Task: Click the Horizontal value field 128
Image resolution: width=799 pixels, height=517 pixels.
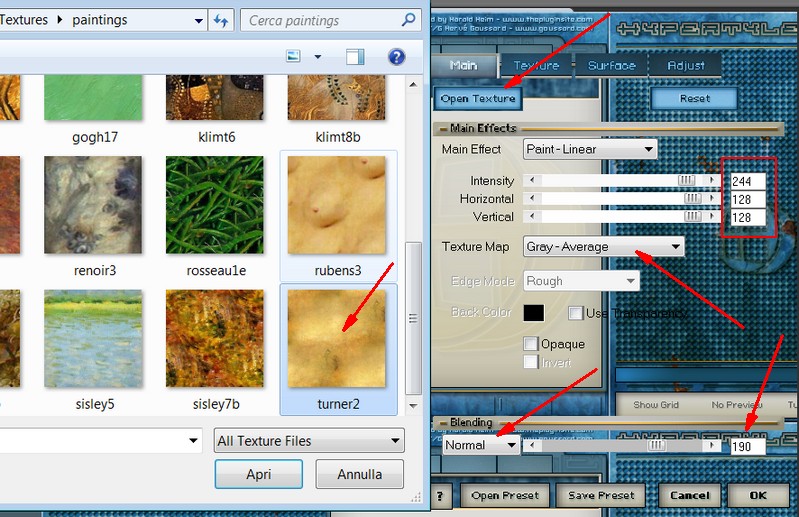Action: [x=748, y=199]
